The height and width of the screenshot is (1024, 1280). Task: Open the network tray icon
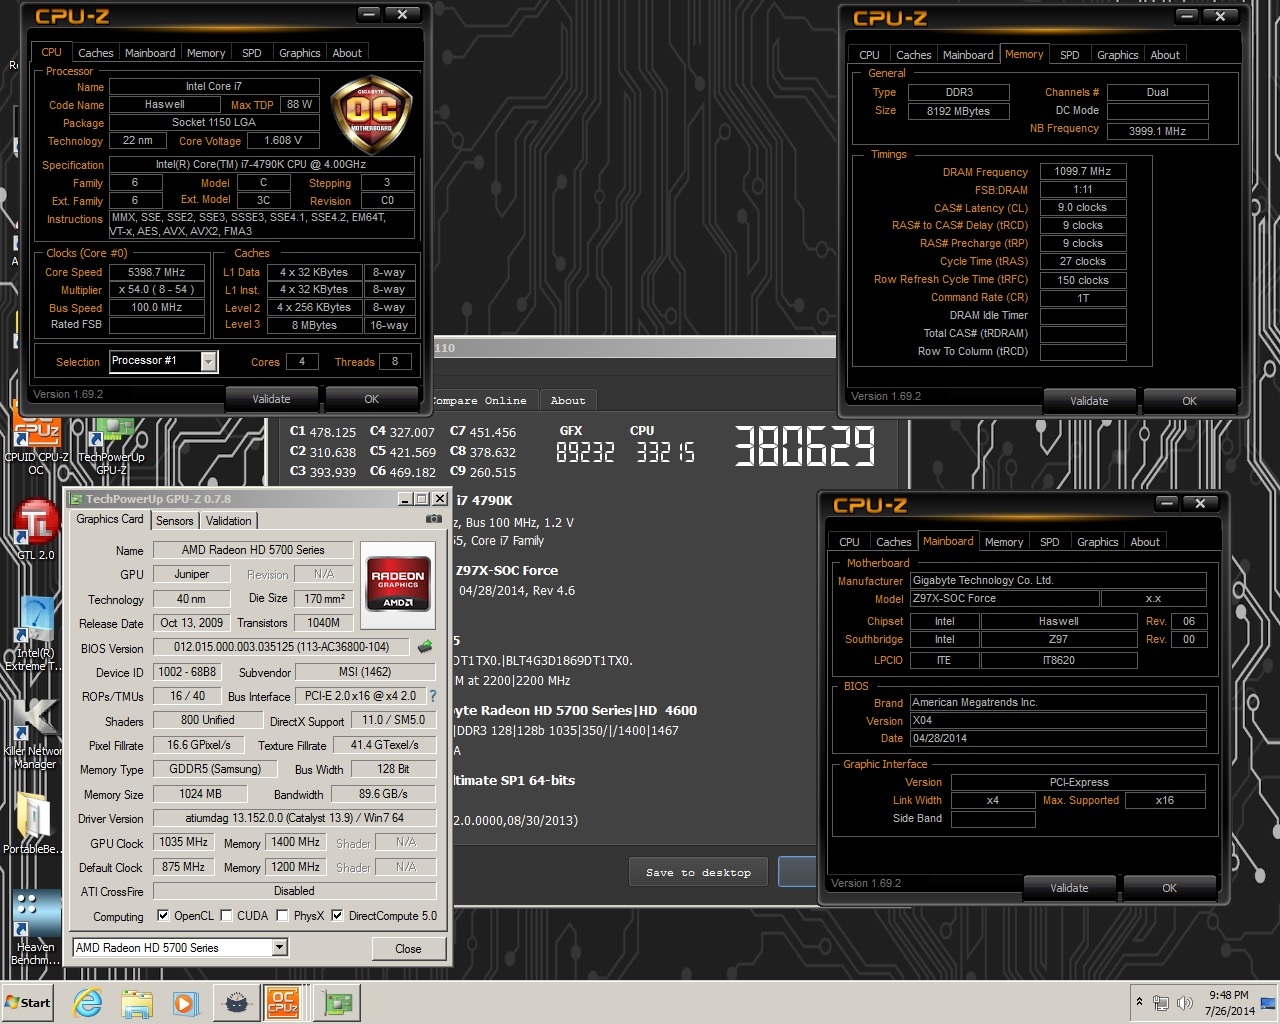pos(1161,1003)
